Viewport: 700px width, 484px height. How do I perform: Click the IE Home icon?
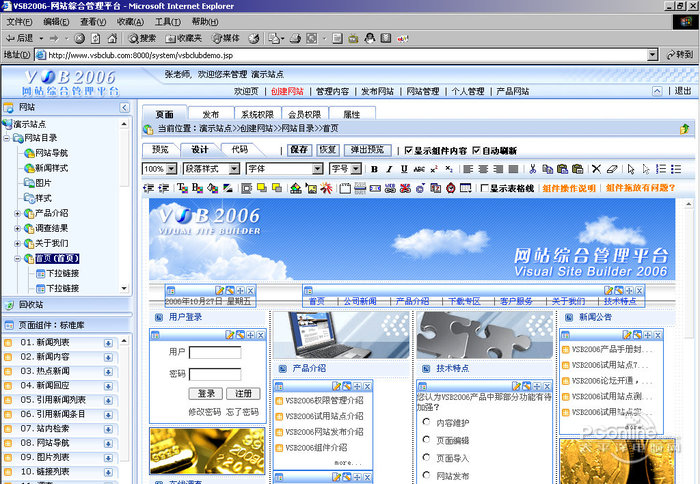tap(112, 38)
